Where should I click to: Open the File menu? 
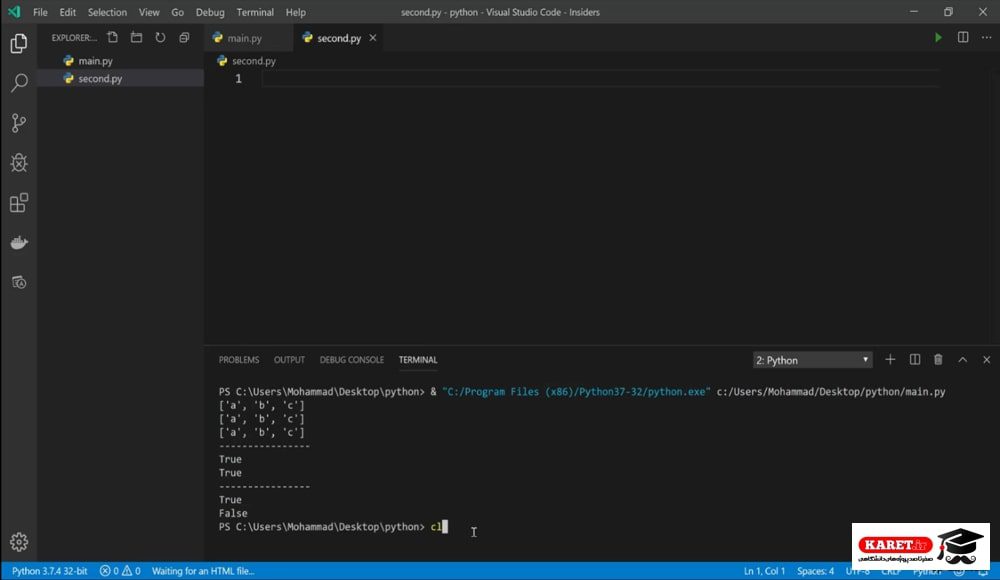coord(40,12)
